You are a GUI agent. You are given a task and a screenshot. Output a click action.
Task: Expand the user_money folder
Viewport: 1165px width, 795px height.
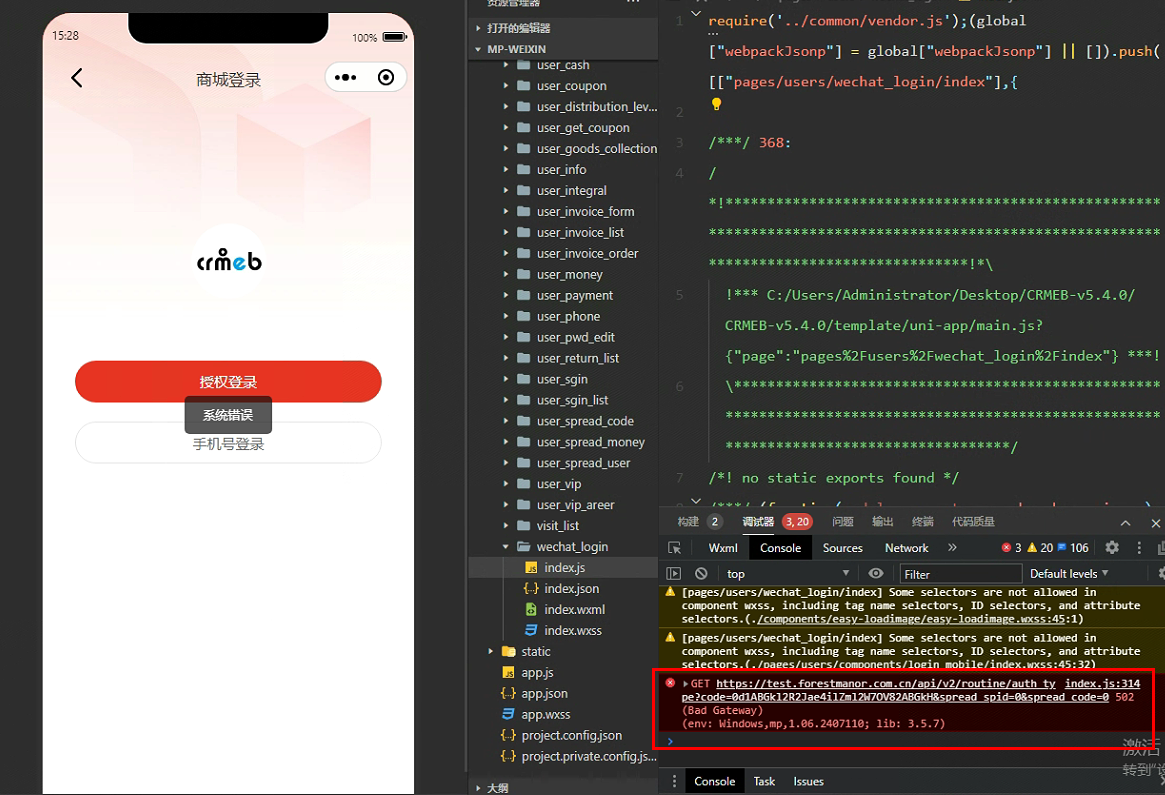[x=505, y=274]
